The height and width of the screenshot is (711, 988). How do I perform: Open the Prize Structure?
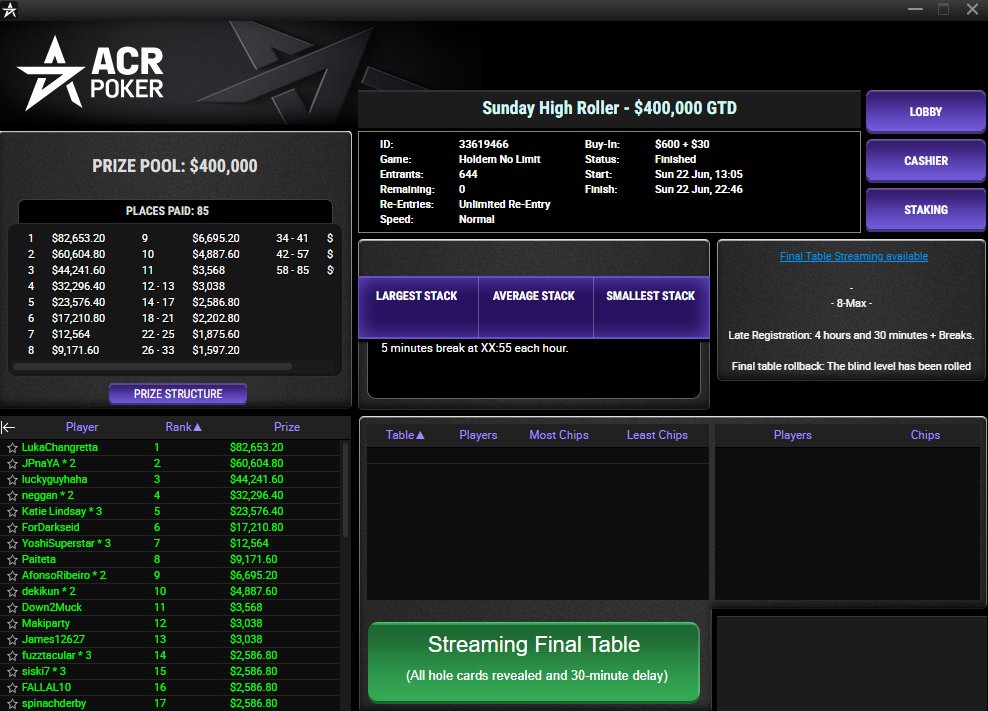(x=178, y=394)
